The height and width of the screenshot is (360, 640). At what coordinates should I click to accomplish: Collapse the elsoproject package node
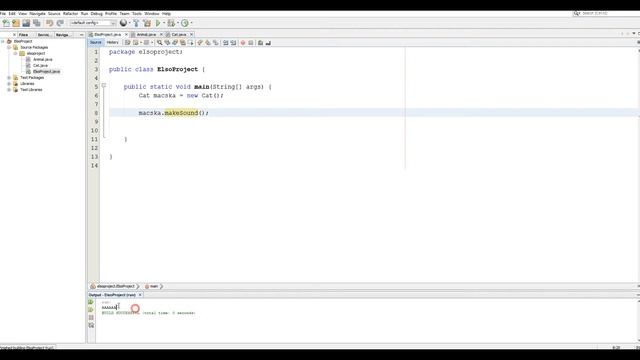(x=16, y=53)
